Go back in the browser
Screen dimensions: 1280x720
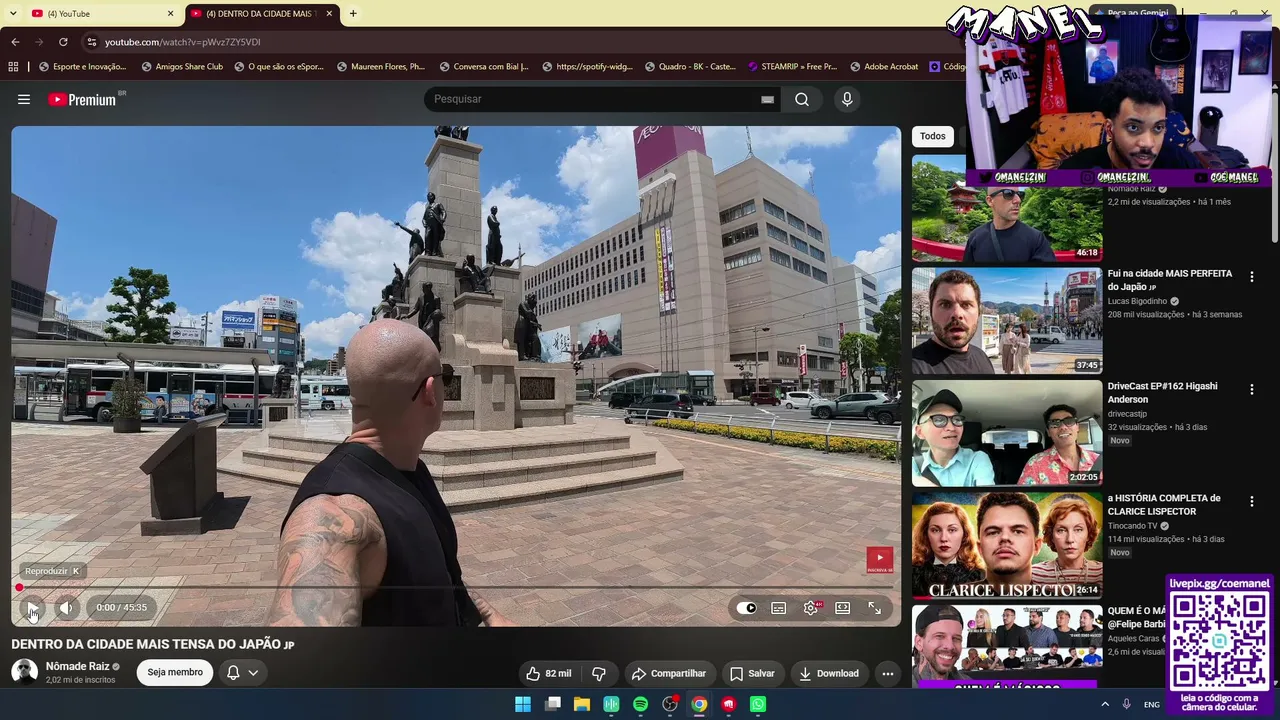[x=15, y=42]
